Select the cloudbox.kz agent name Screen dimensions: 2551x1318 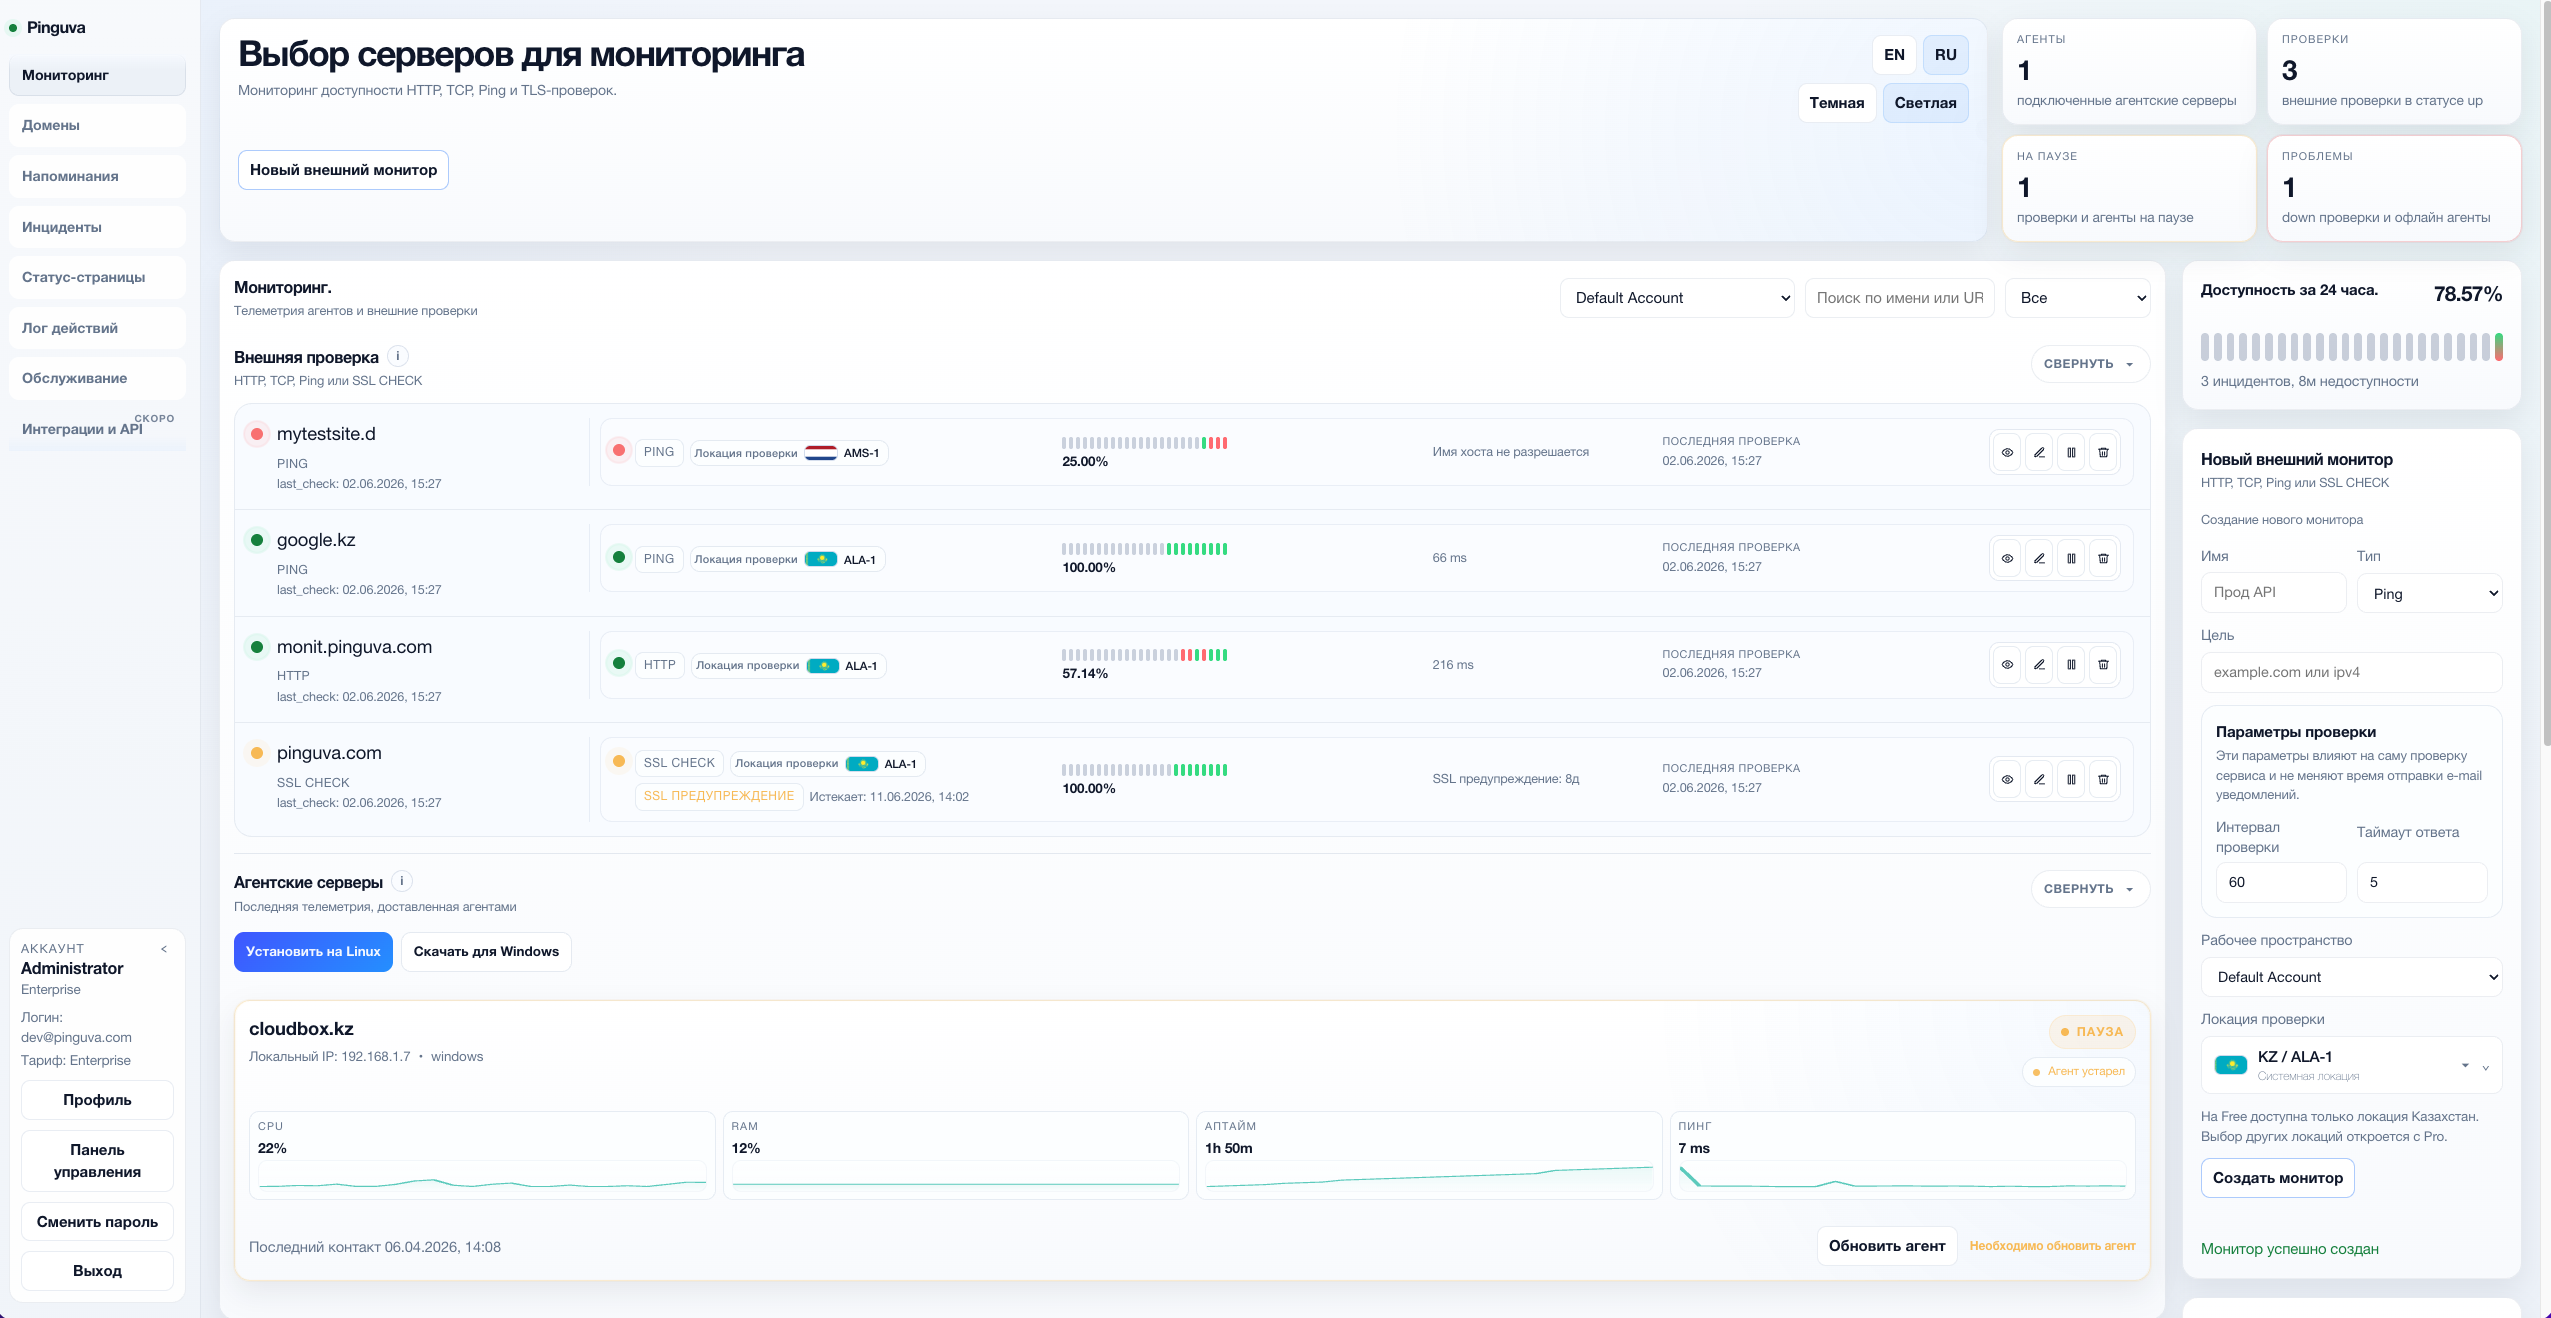click(x=301, y=1029)
